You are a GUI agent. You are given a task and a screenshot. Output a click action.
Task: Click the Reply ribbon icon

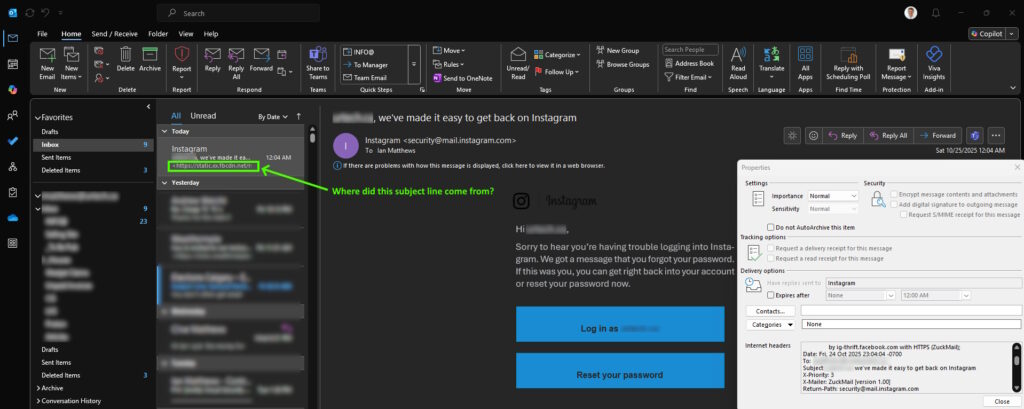(212, 59)
